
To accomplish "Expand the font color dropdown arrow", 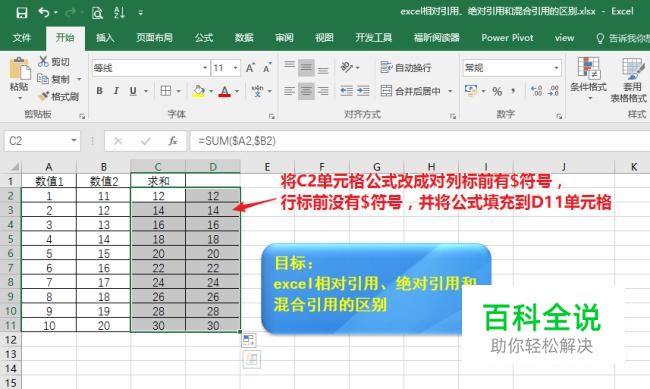I will (237, 91).
